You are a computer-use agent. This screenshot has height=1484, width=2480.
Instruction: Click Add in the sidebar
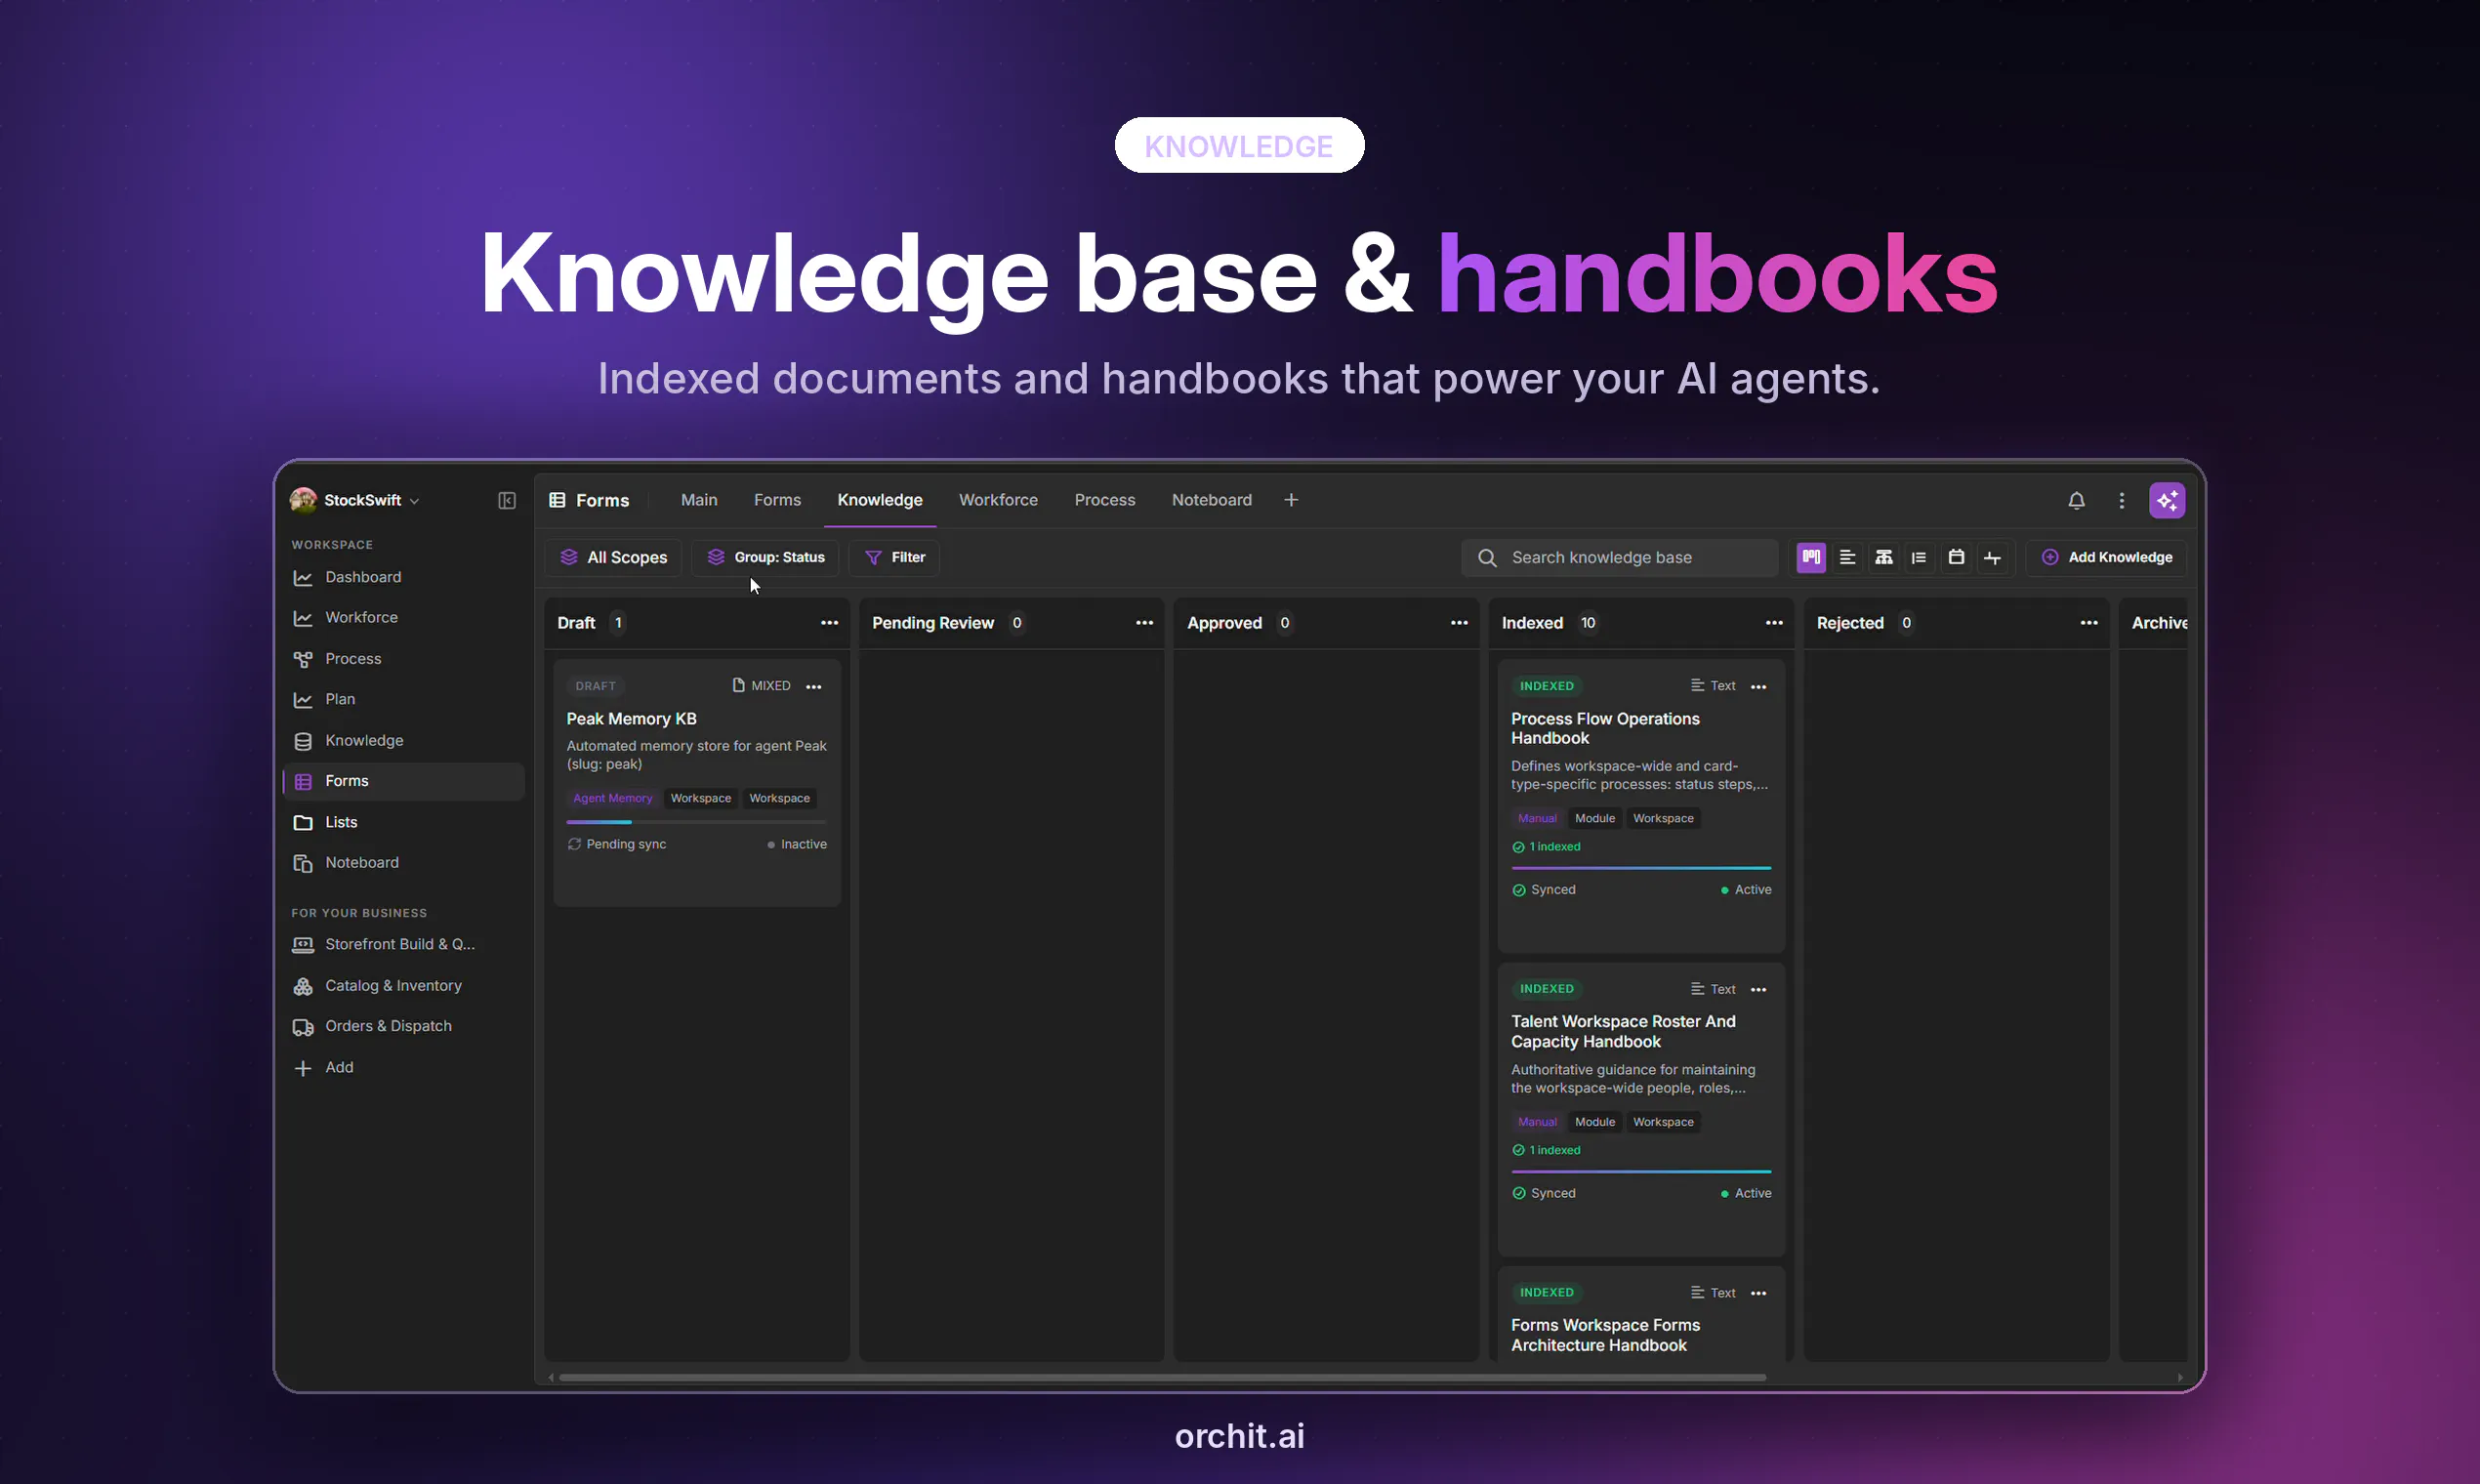[404, 1067]
